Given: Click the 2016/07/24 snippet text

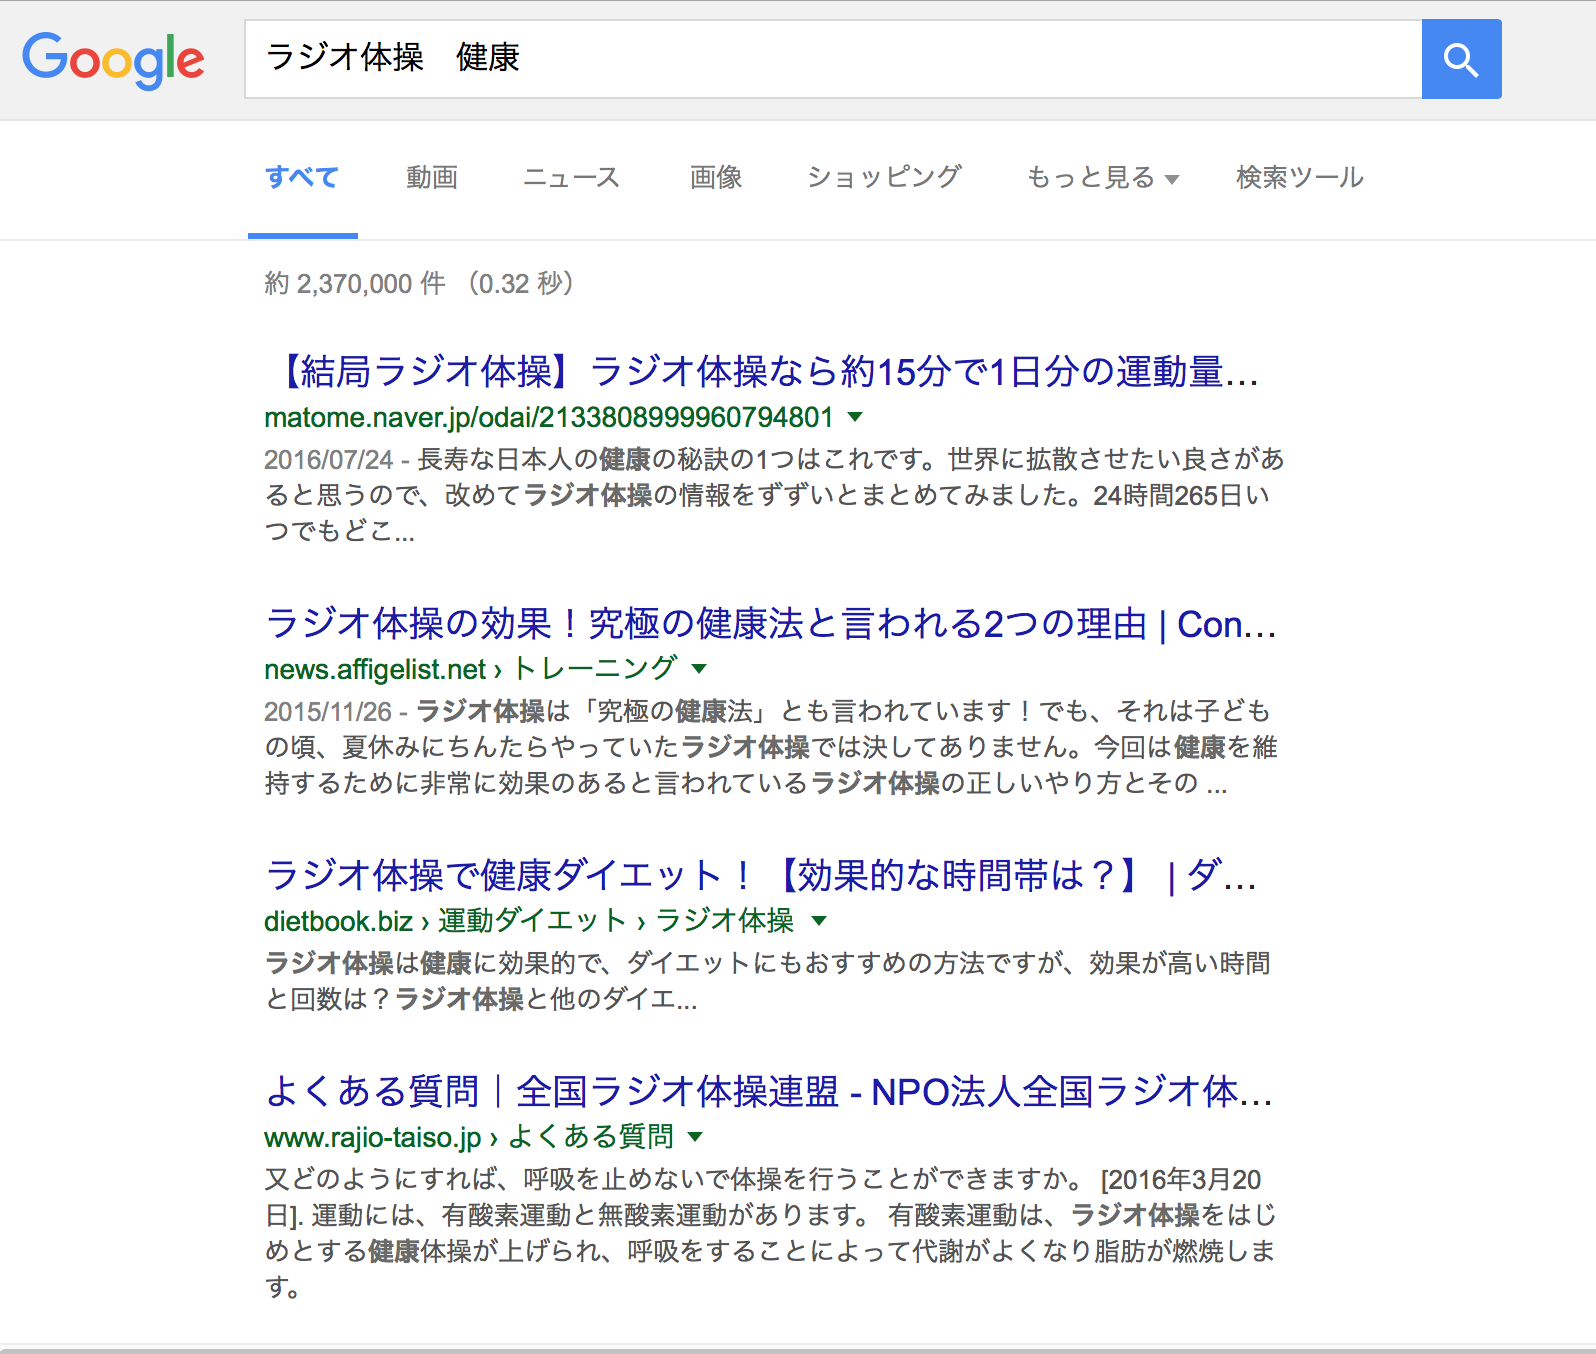Looking at the screenshot, I should click(774, 496).
